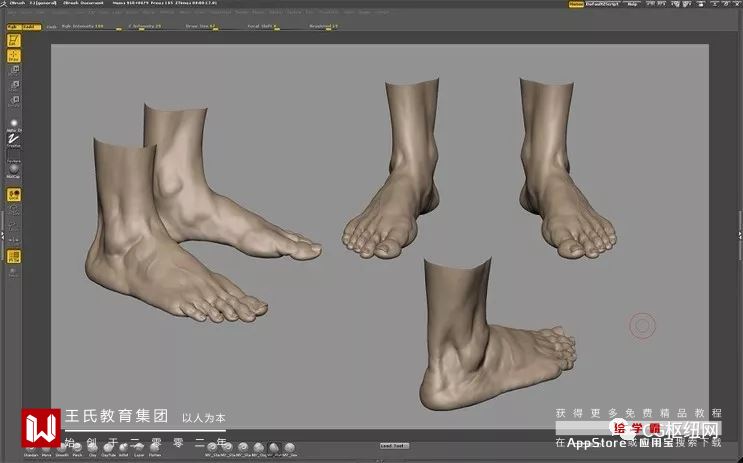Select the Rotate transform tool
Viewport: 743px width, 463px height.
pyautogui.click(x=14, y=100)
